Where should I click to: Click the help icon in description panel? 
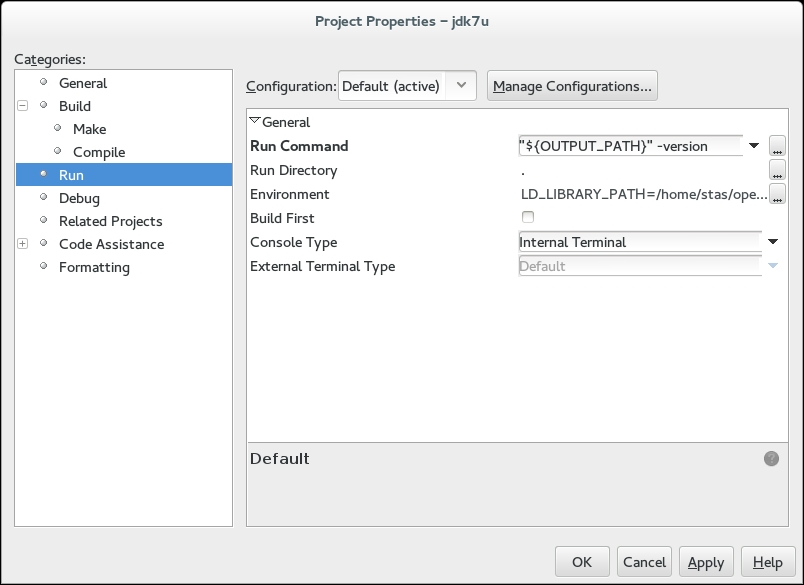tap(771, 458)
